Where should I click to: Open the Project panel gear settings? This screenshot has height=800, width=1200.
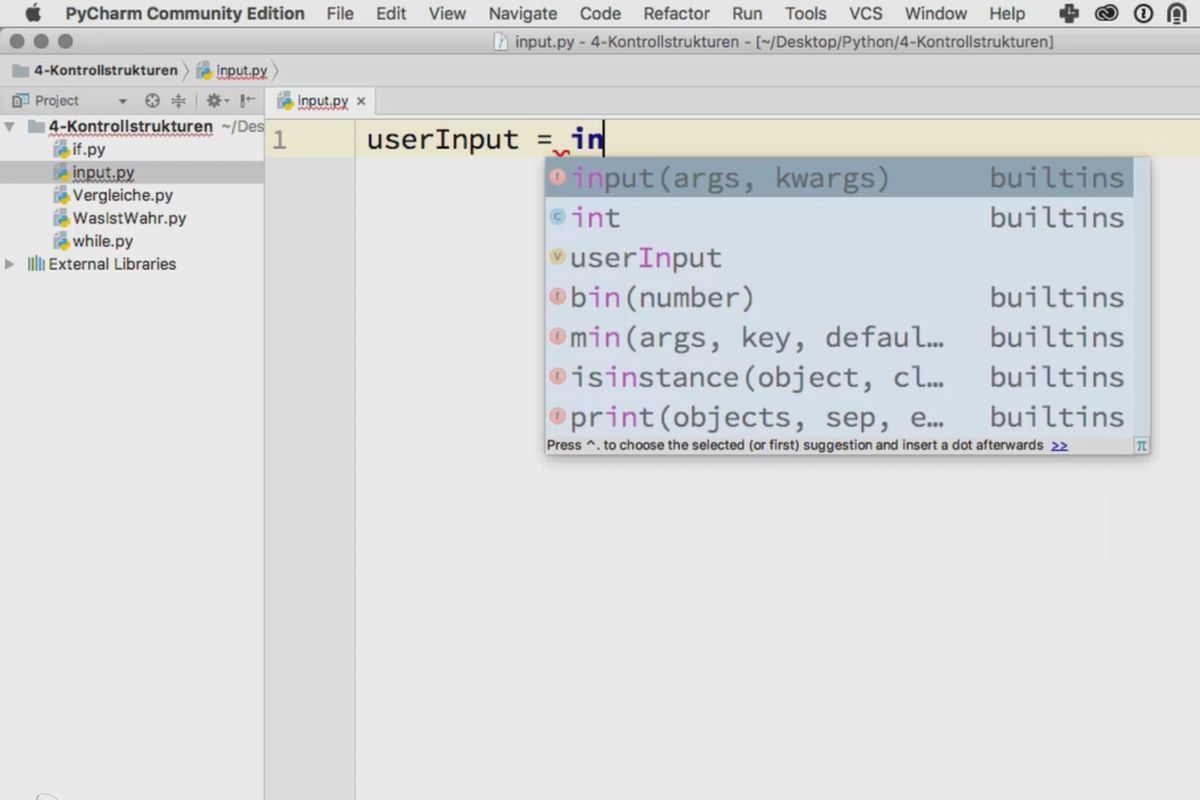point(217,100)
